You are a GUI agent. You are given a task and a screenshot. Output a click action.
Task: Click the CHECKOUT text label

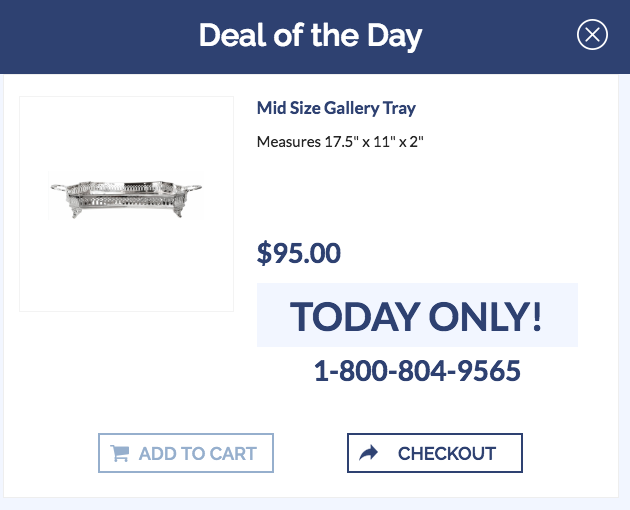coord(446,453)
